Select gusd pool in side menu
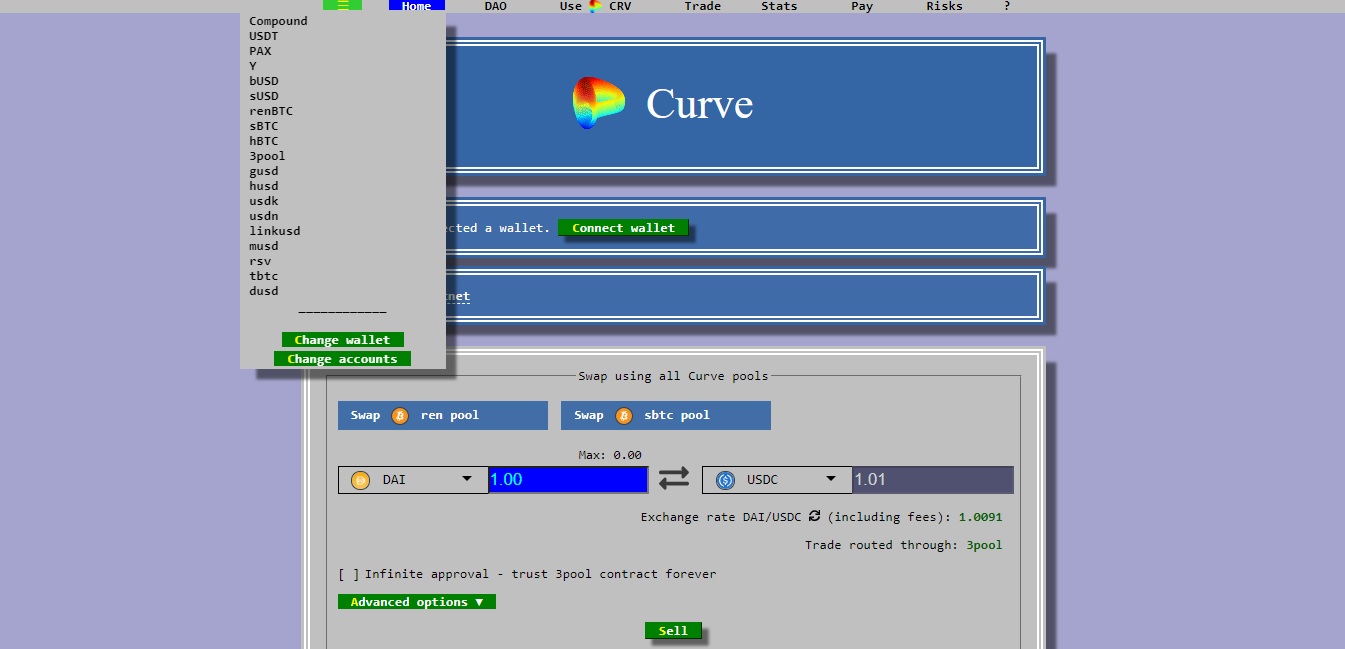This screenshot has width=1345, height=649. [264, 171]
